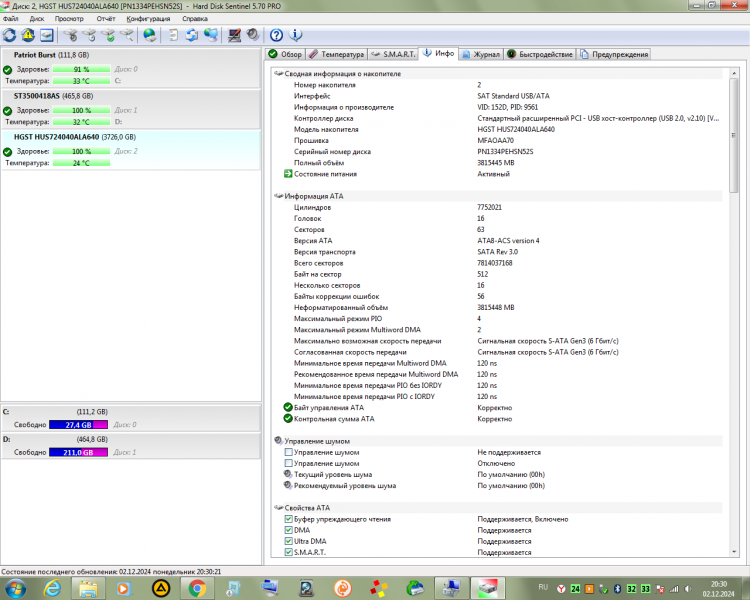Image resolution: width=750 pixels, height=600 pixels.
Task: Switch to the Температура tab
Action: click(336, 54)
